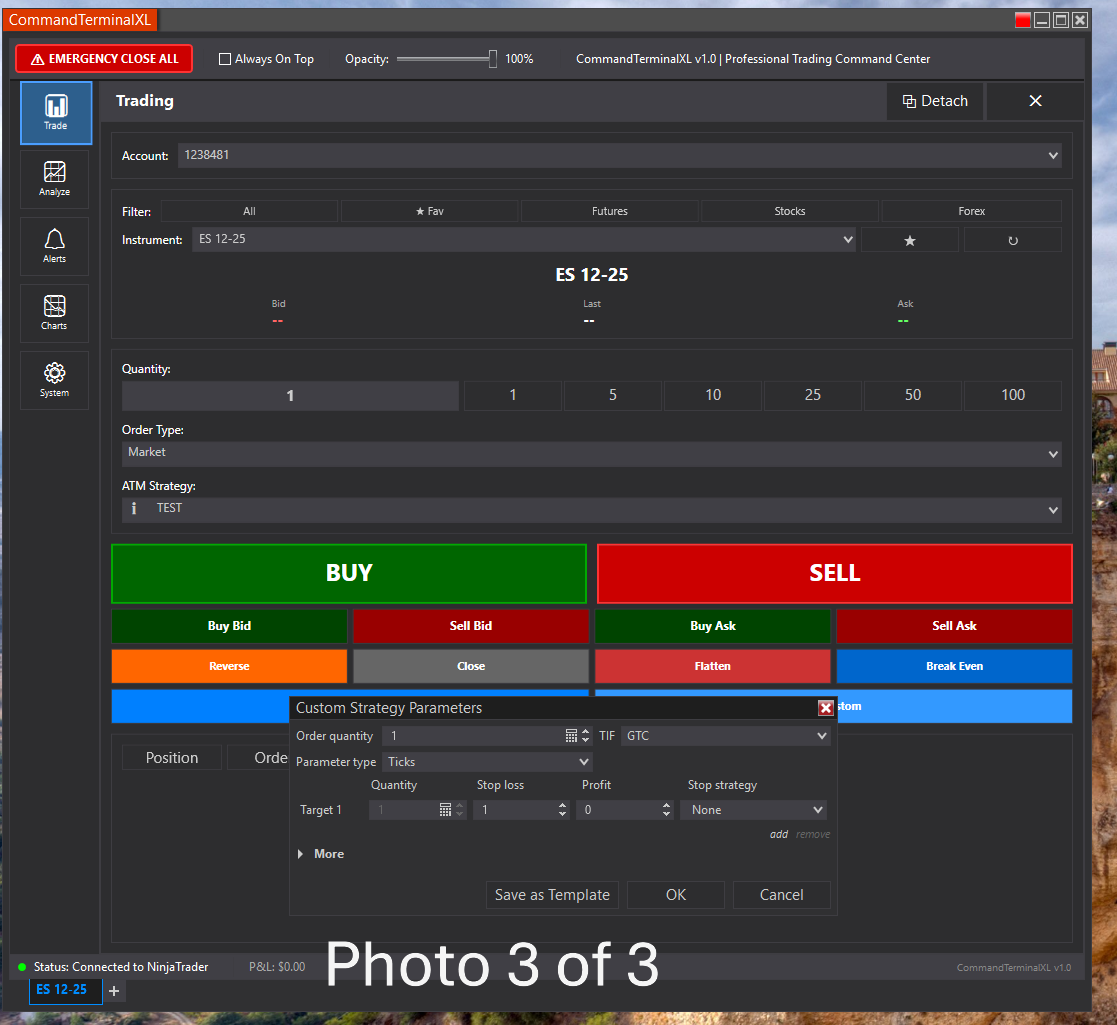Screen dimensions: 1117x1025
Task: Open the Account dropdown
Action: (x=619, y=156)
